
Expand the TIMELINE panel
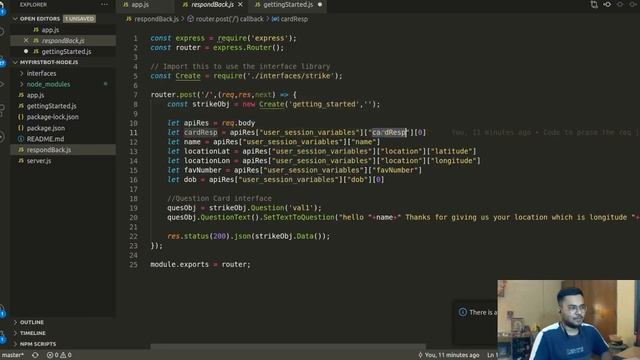click(33, 333)
